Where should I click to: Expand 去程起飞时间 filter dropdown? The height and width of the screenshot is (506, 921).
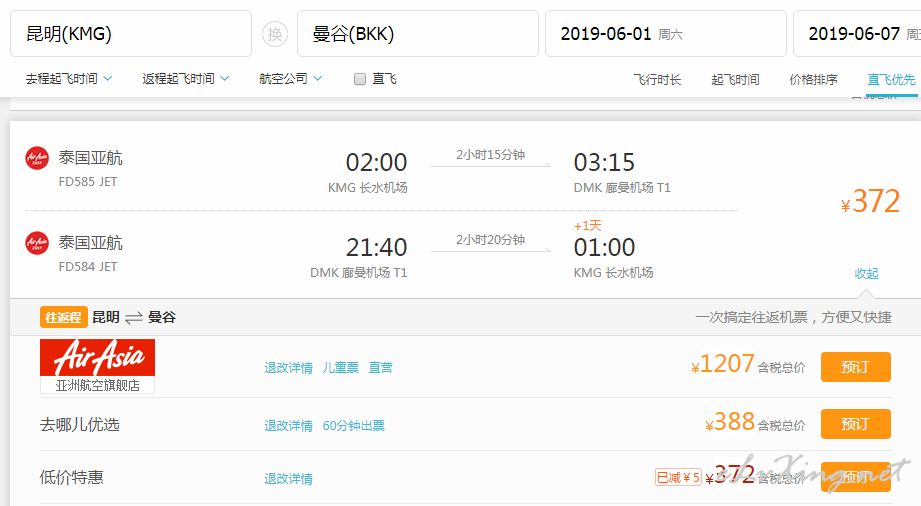(69, 79)
